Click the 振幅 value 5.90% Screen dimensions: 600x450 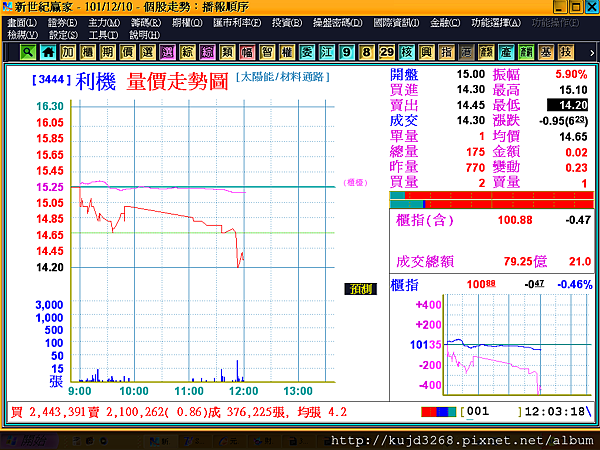coord(571,74)
